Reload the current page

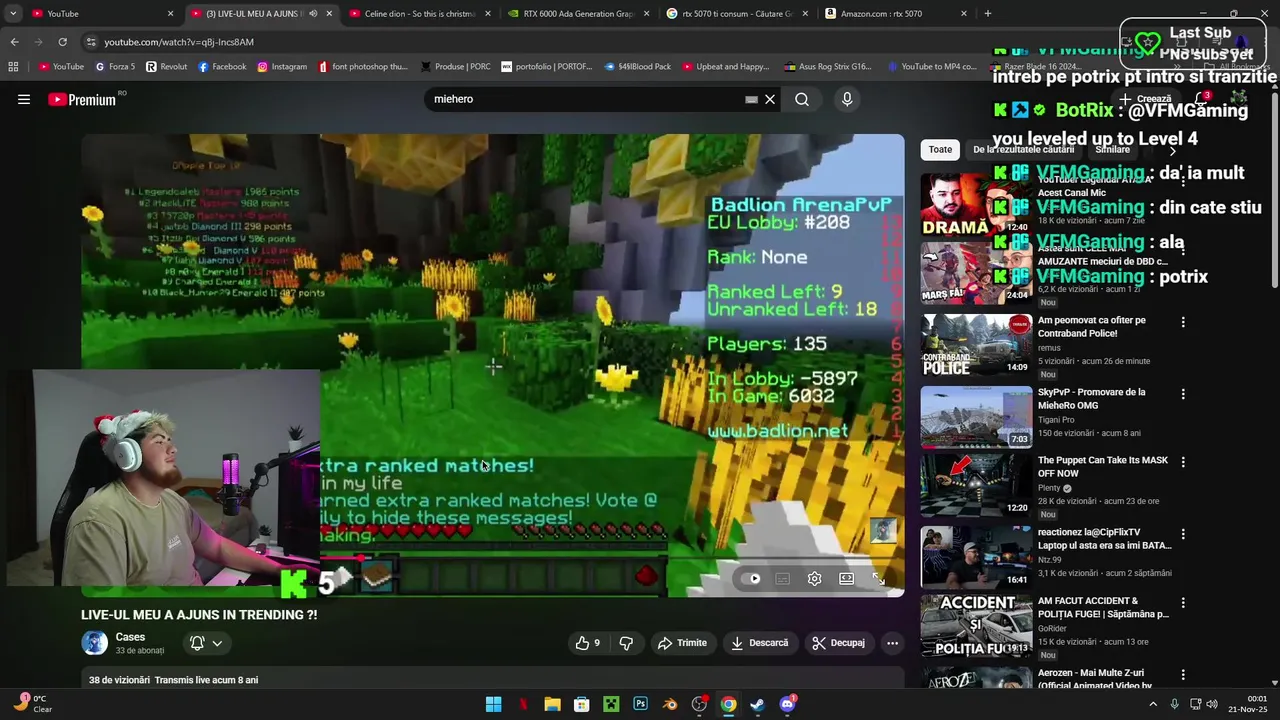tap(62, 42)
